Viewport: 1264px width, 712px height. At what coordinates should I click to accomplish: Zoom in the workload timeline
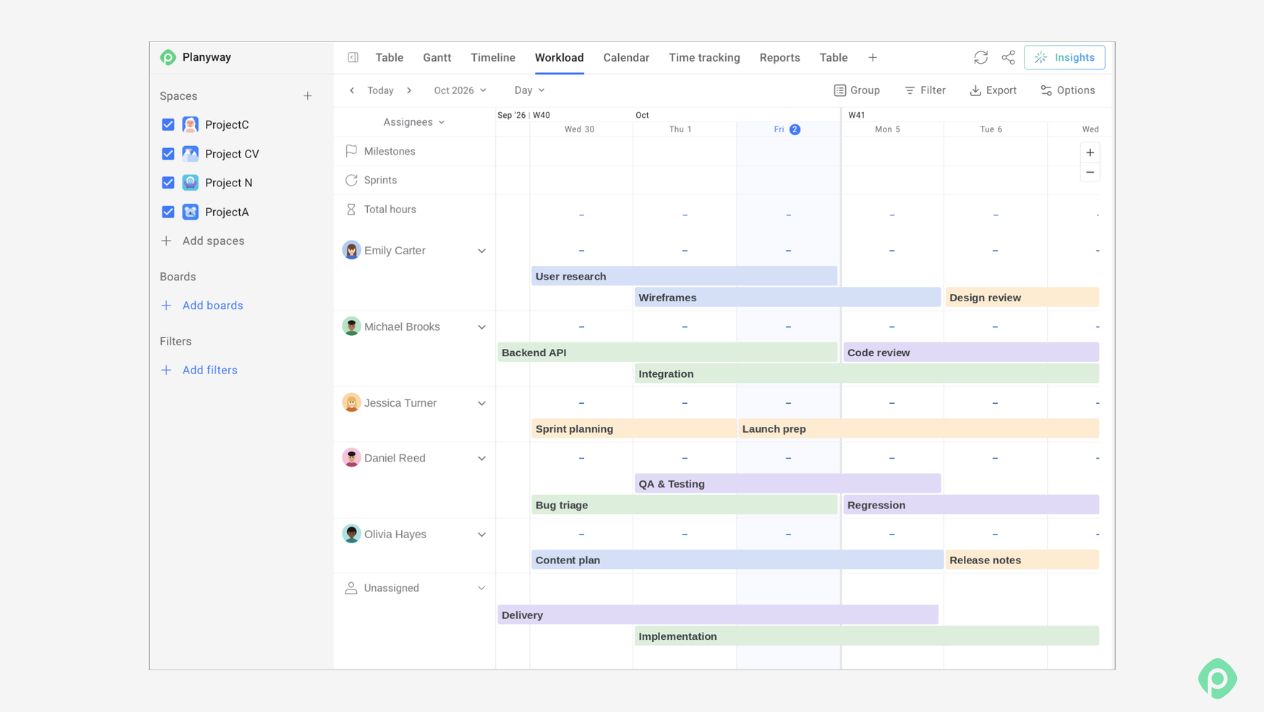[1090, 153]
